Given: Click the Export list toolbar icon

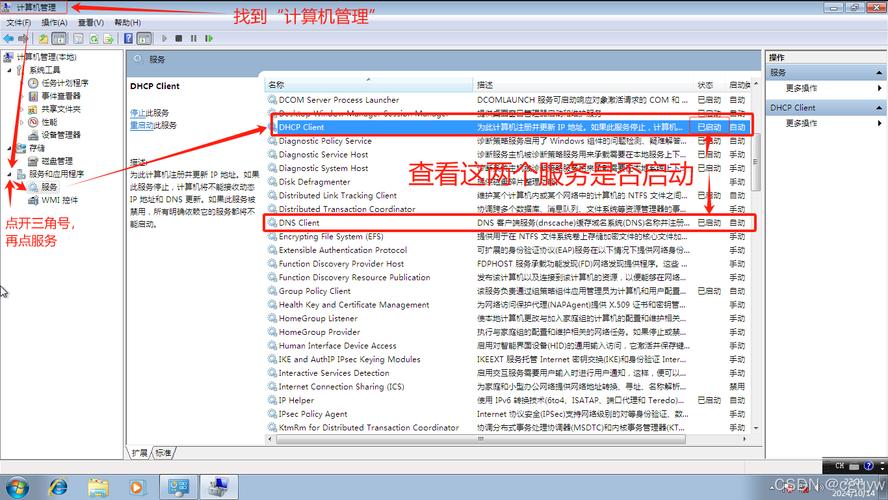Looking at the screenshot, I should [108, 39].
